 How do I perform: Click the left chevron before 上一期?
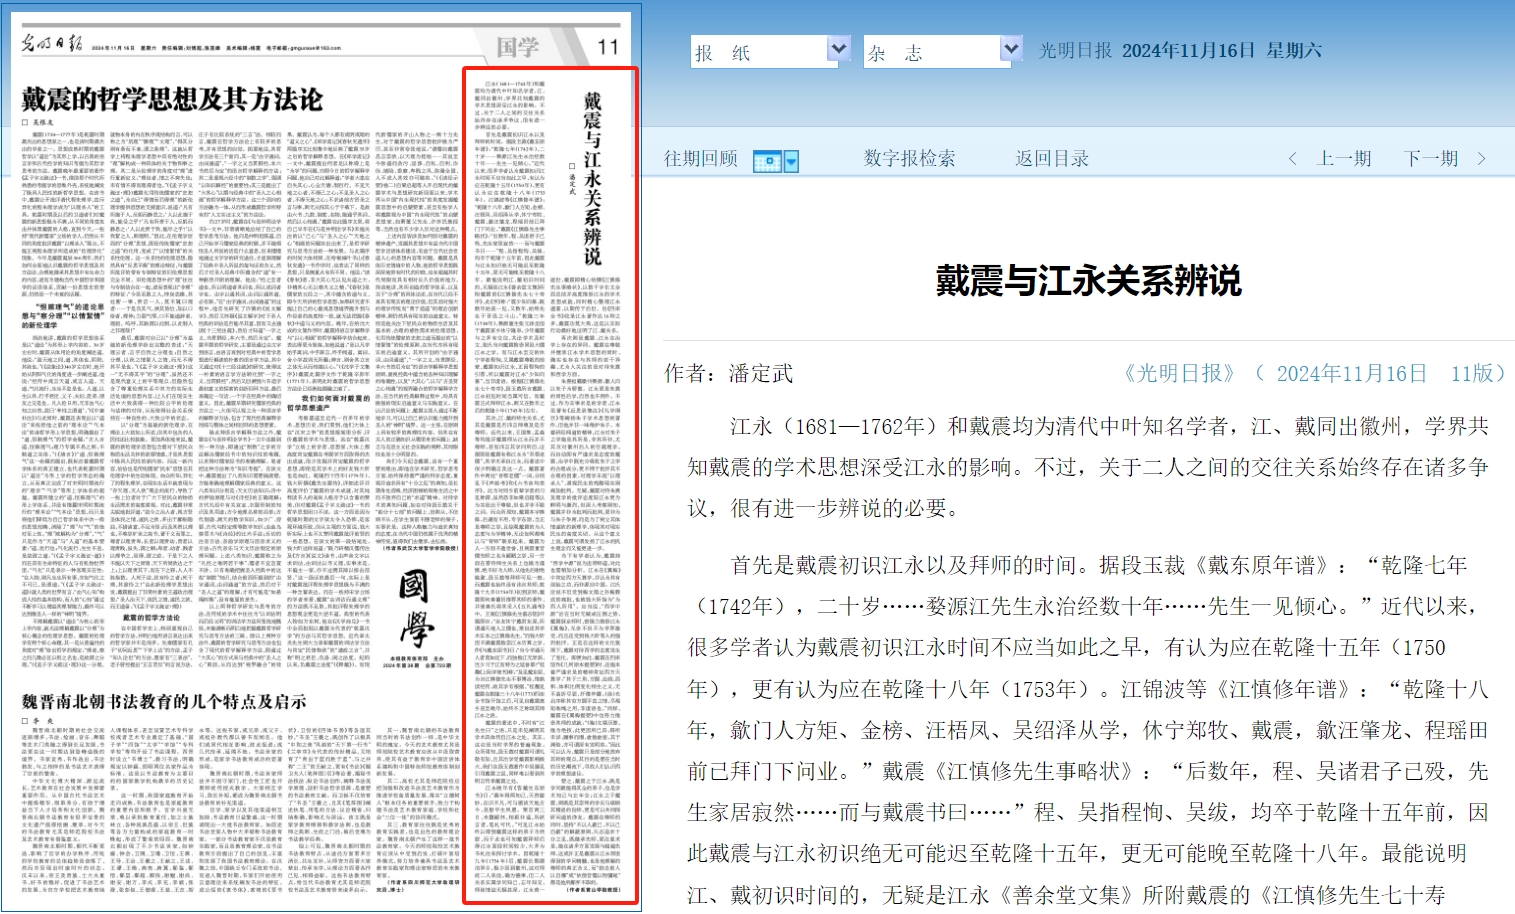1293,159
